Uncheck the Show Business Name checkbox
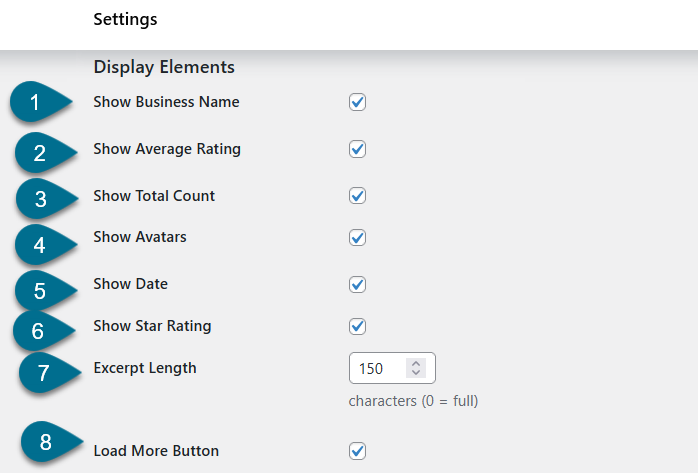Viewport: 698px width, 473px height. click(357, 102)
